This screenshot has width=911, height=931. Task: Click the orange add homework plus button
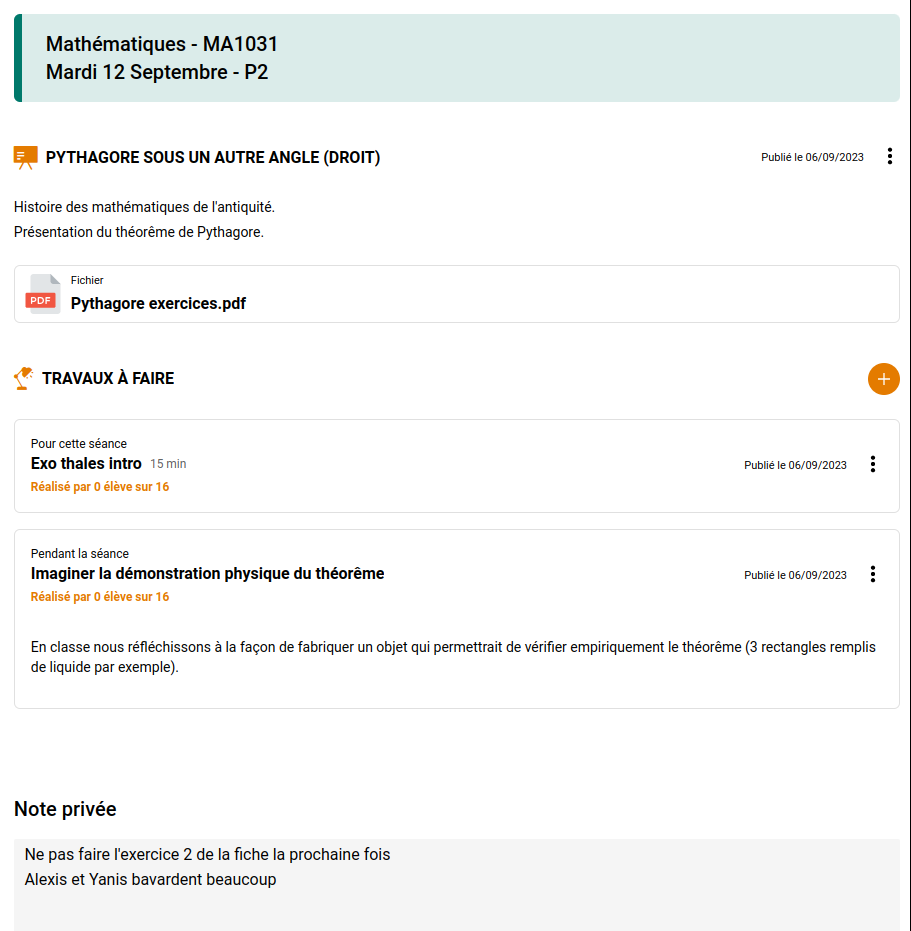(883, 379)
